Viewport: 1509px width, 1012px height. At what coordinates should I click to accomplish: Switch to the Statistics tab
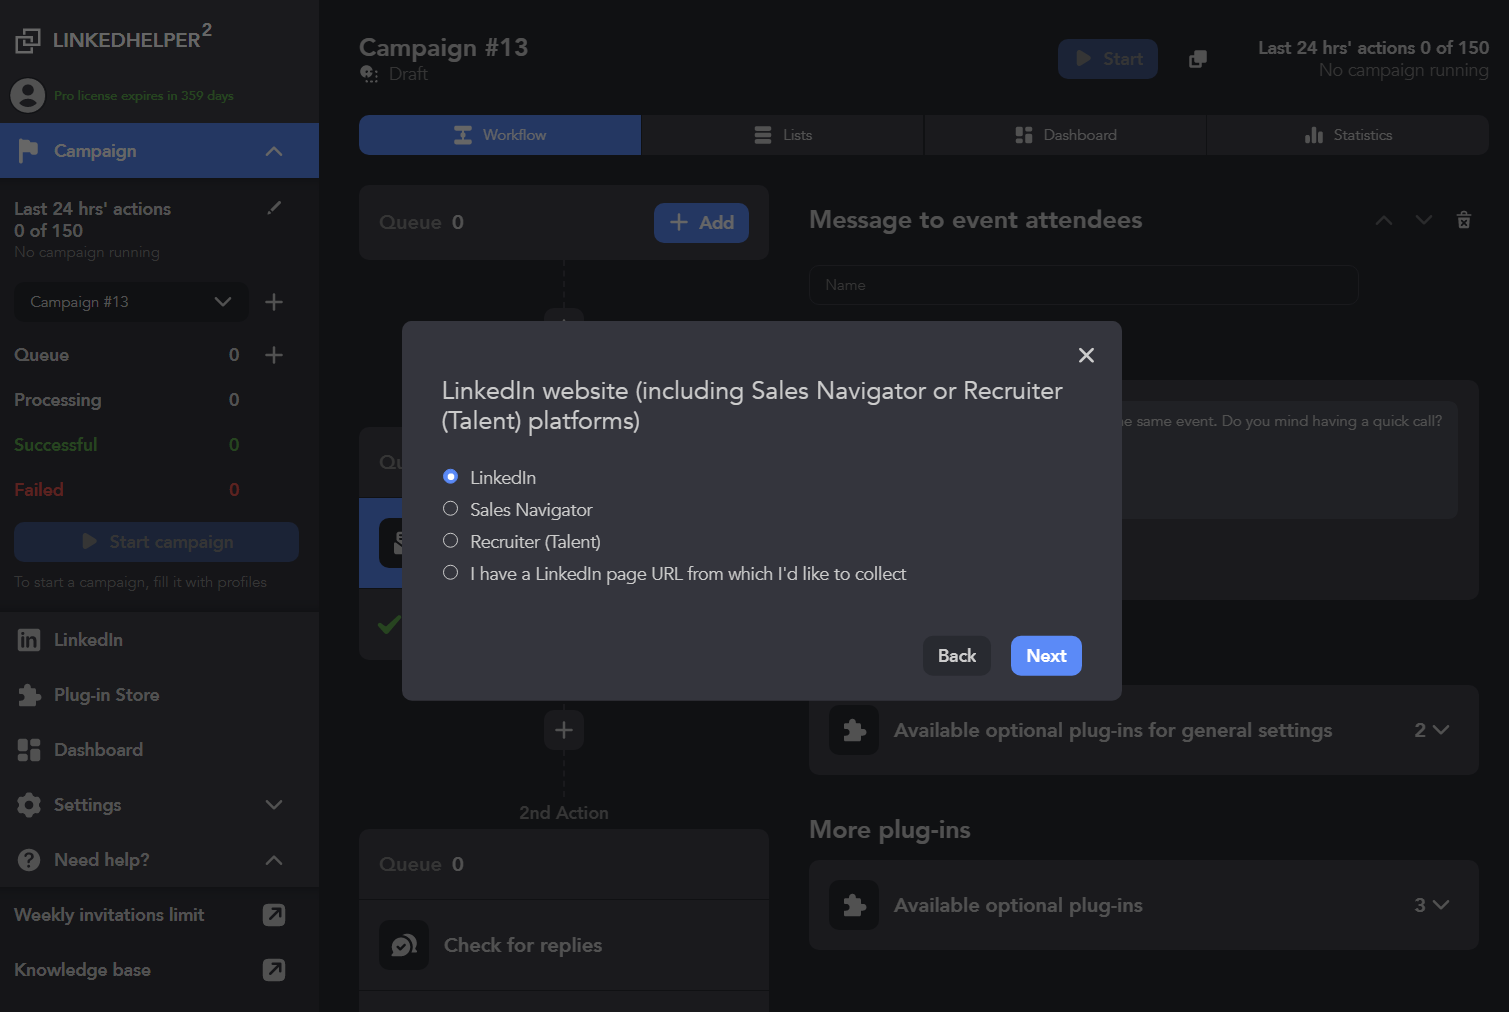[x=1348, y=135]
